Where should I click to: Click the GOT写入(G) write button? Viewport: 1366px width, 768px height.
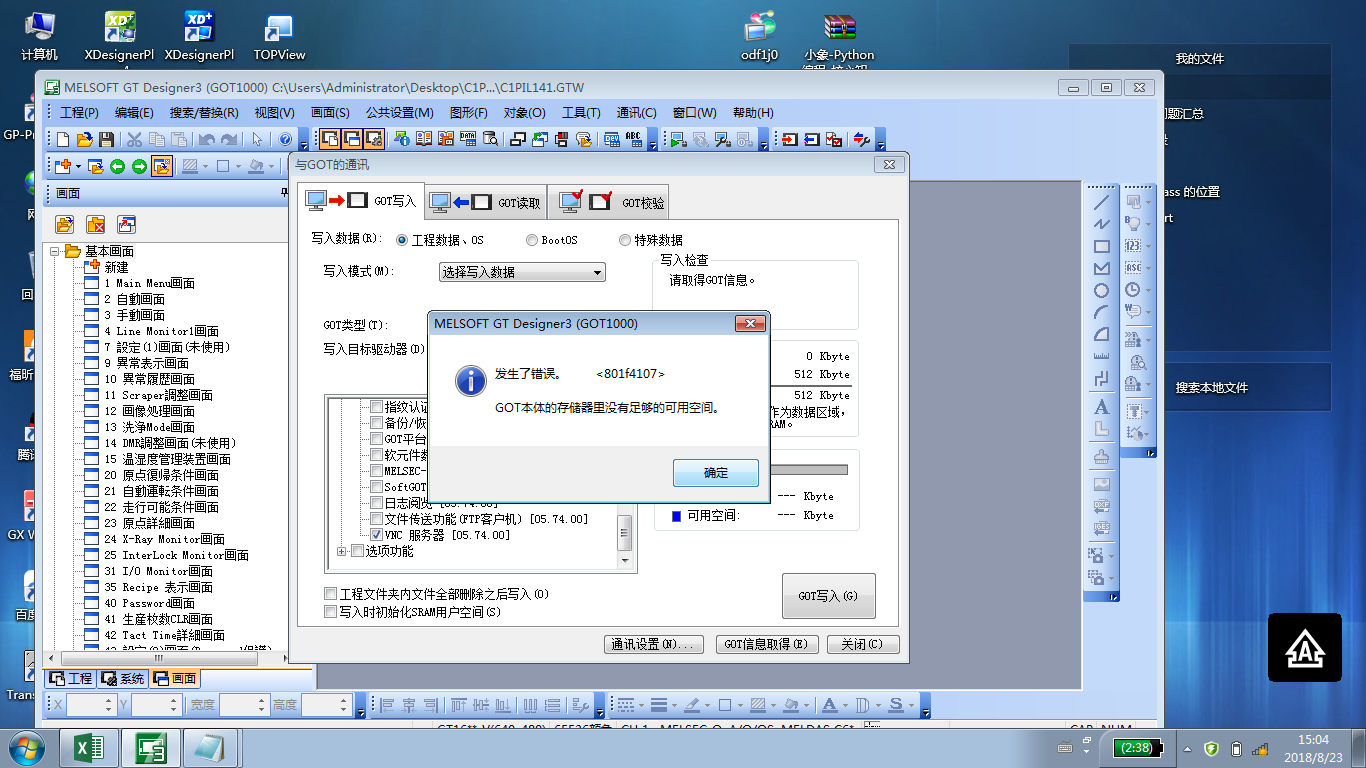tap(828, 596)
